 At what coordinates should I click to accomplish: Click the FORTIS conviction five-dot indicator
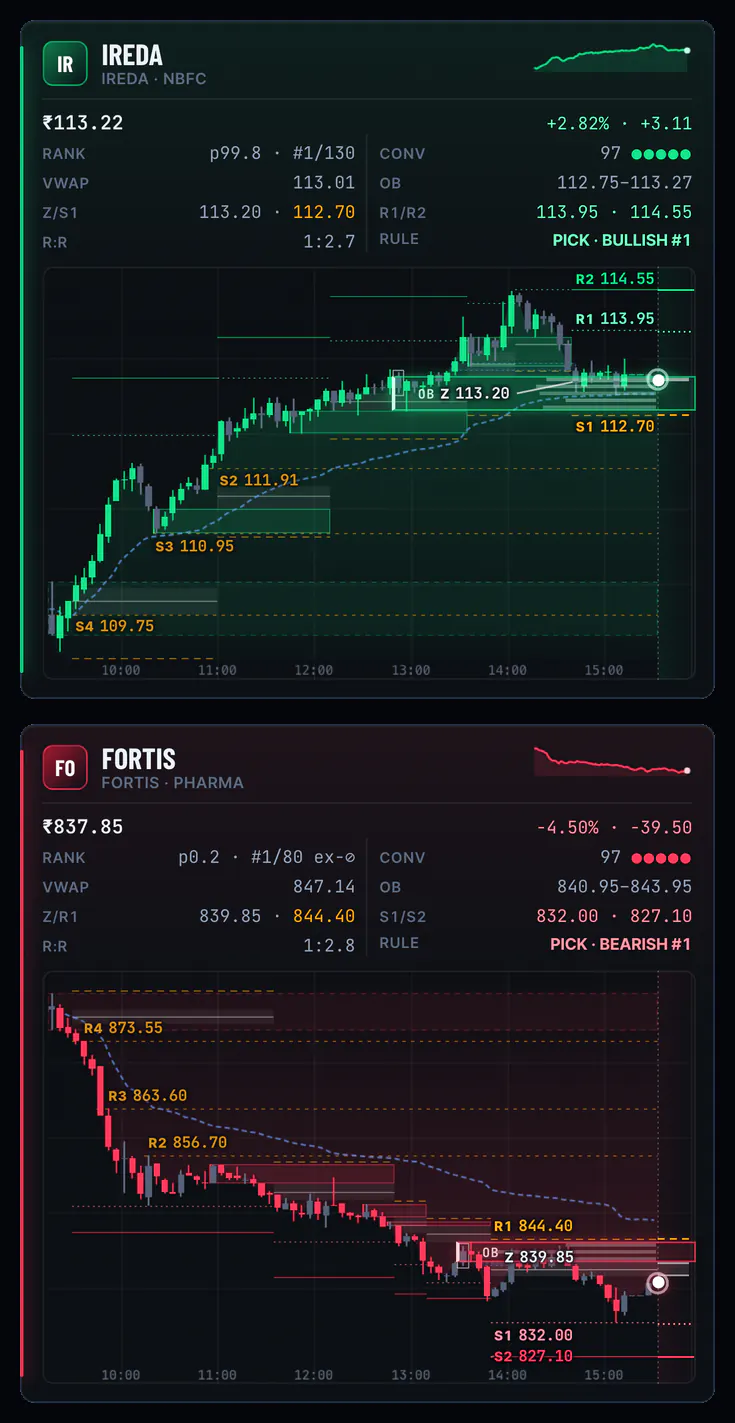click(661, 858)
